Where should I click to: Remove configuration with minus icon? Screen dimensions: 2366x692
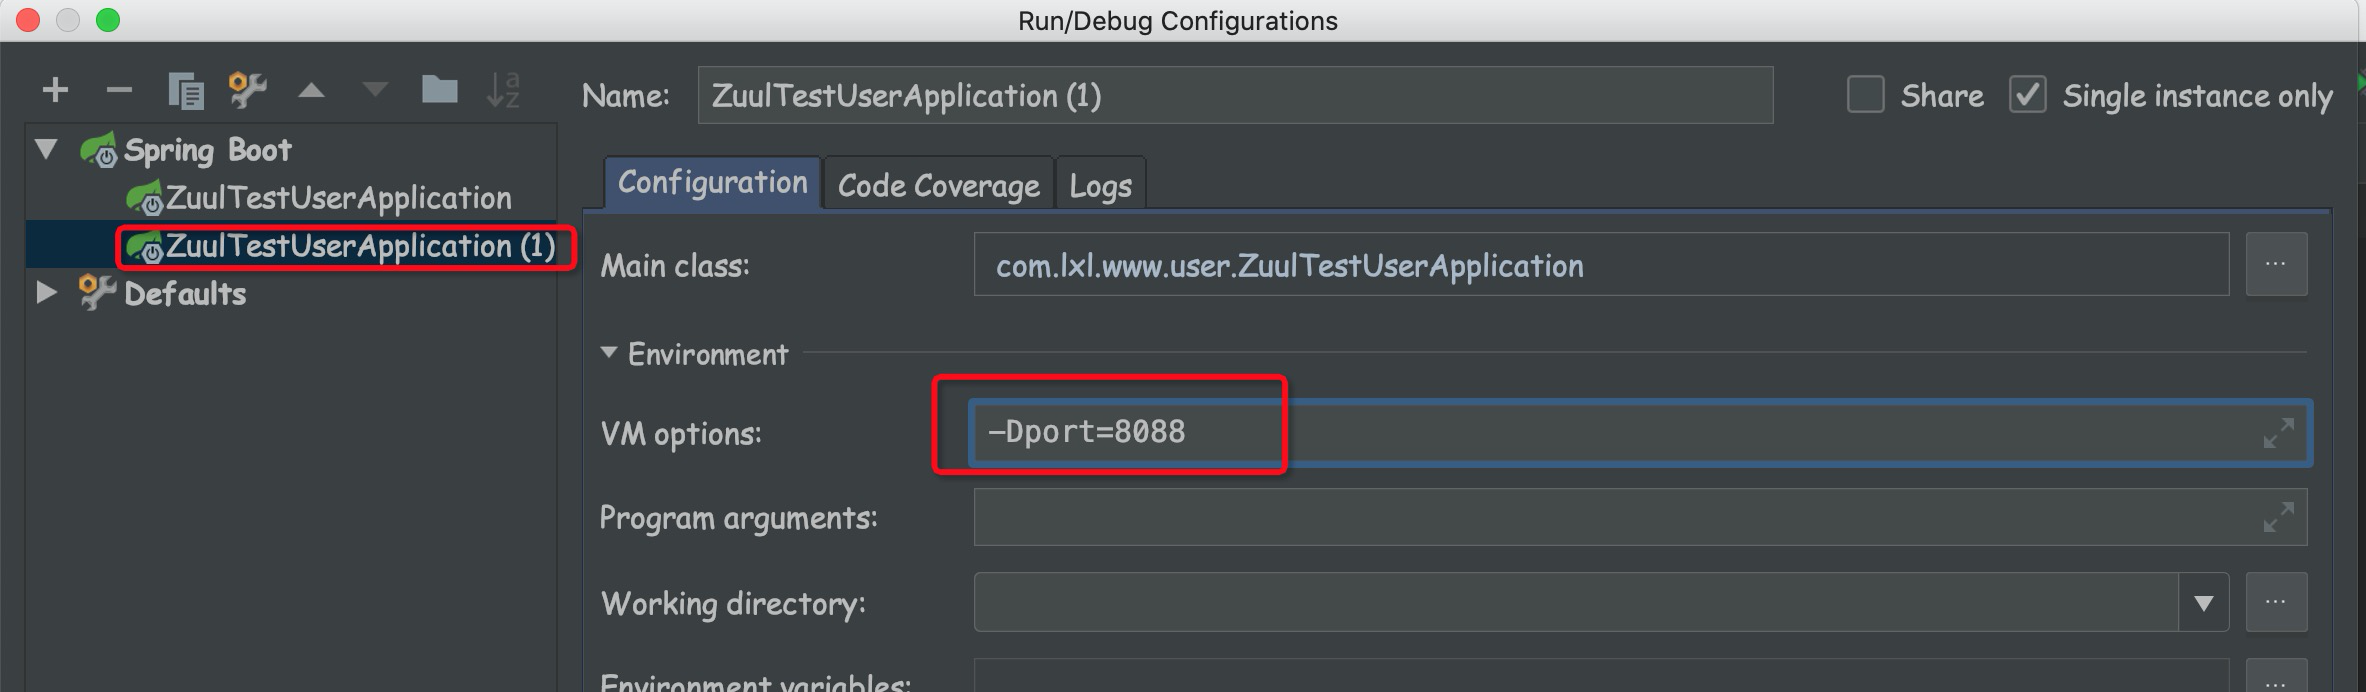119,91
